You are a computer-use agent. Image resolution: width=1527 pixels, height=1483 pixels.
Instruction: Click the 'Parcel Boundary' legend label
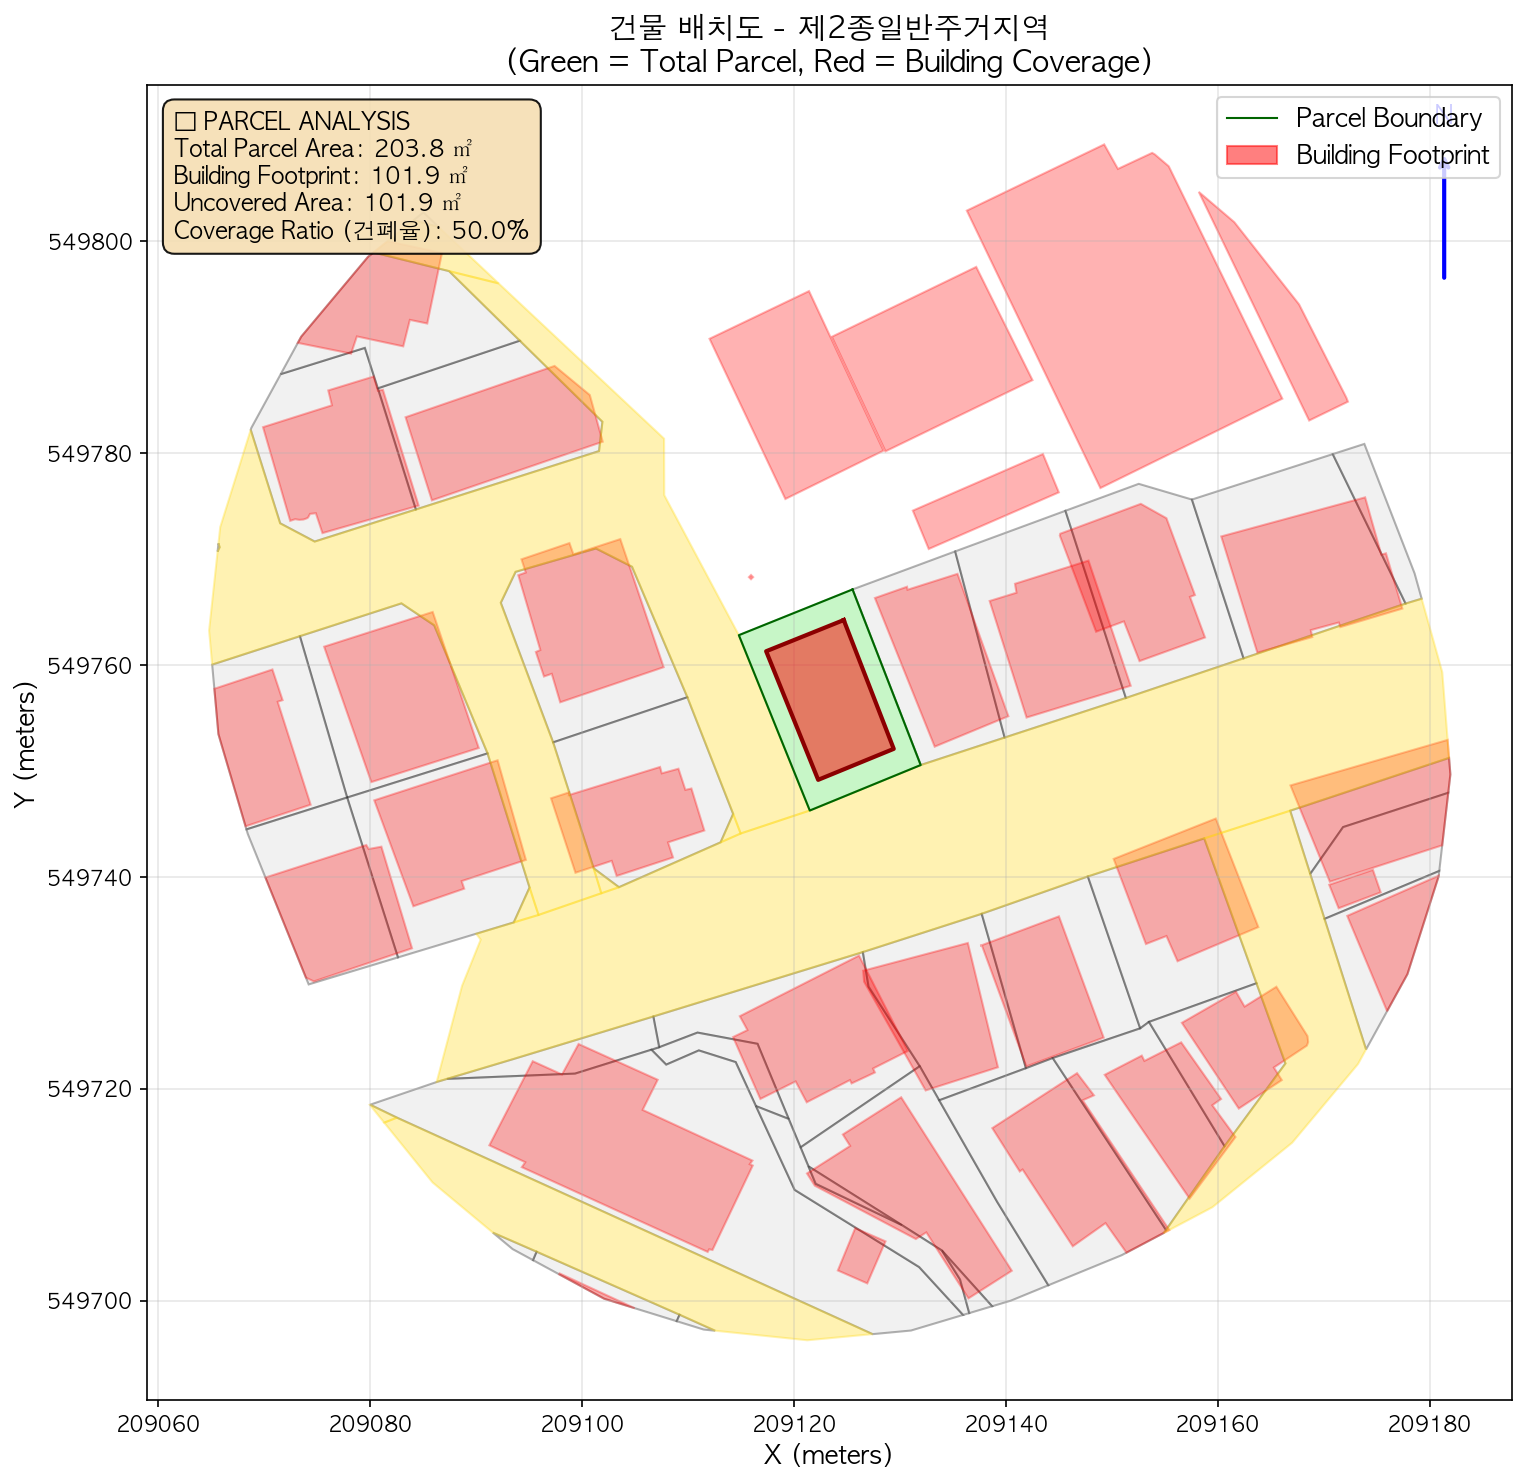[1388, 118]
